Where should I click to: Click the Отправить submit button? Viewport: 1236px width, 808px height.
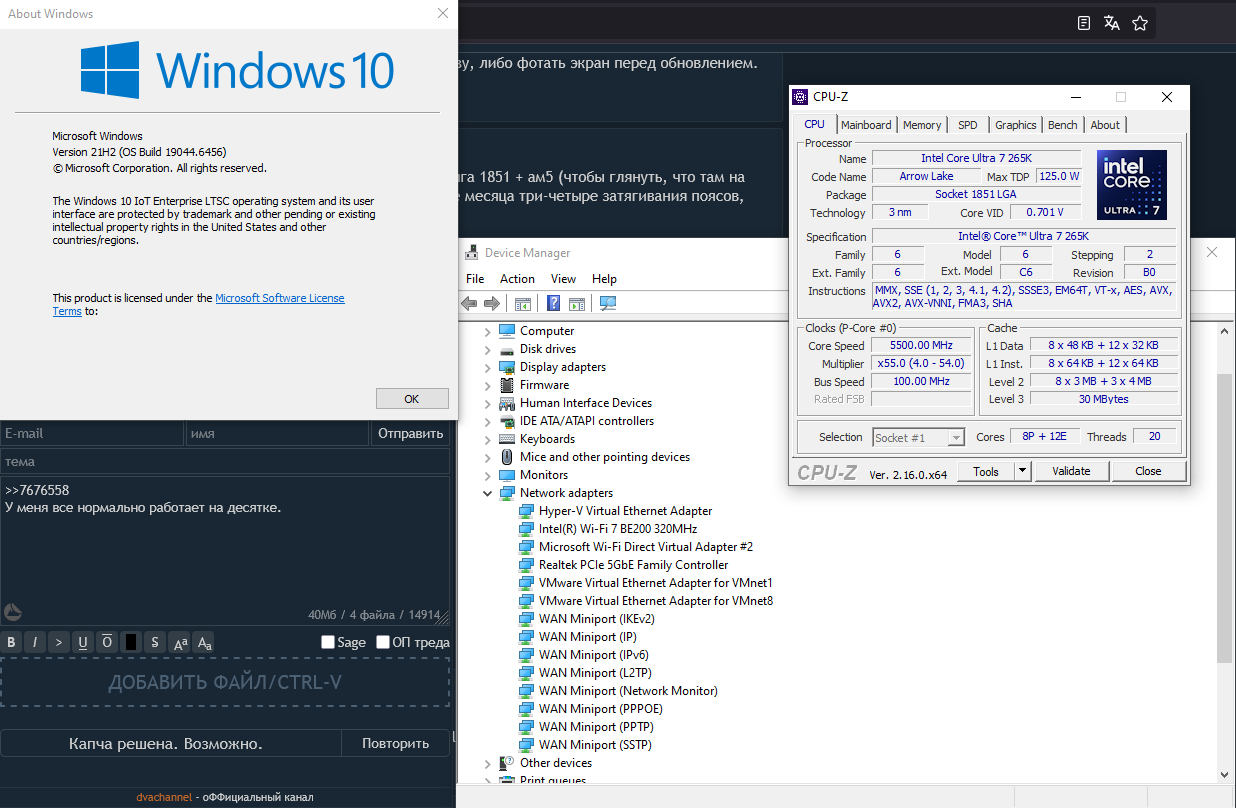[410, 433]
